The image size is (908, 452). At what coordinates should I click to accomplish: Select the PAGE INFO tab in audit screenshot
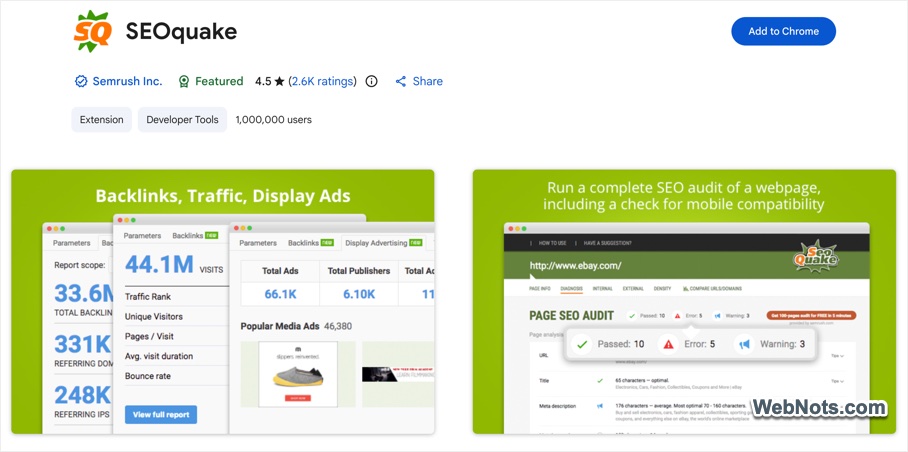[540, 288]
